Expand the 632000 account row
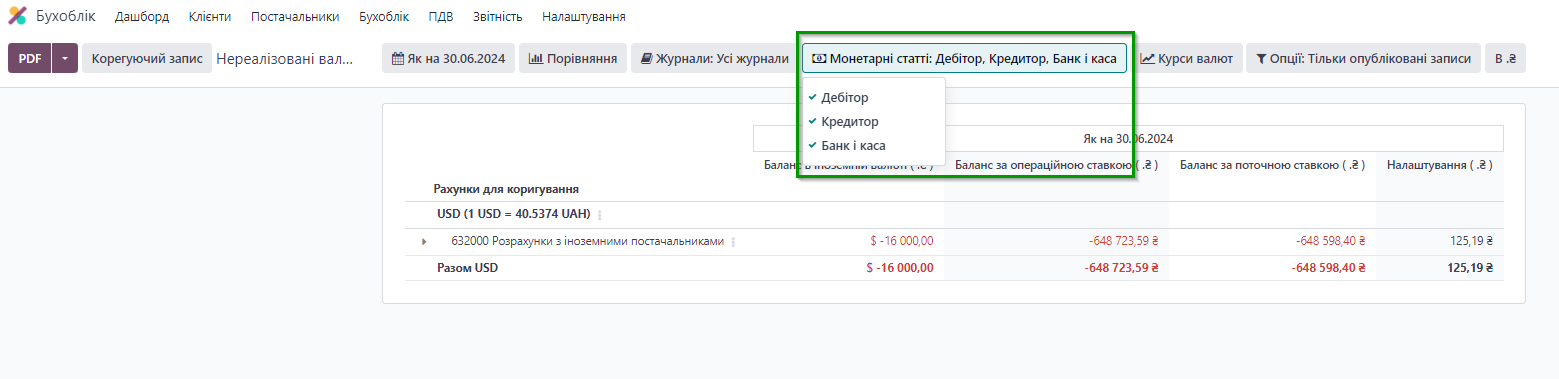1559x379 pixels. (x=424, y=241)
